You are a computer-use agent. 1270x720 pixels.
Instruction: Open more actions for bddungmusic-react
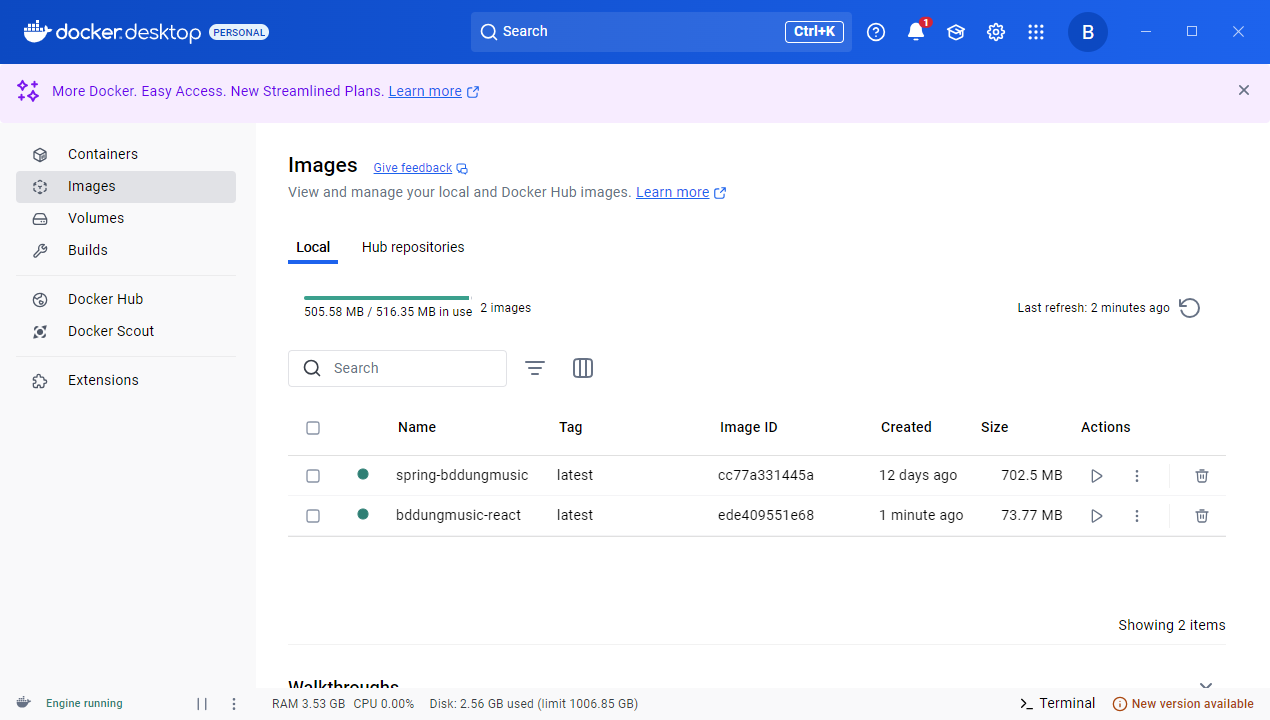1137,516
